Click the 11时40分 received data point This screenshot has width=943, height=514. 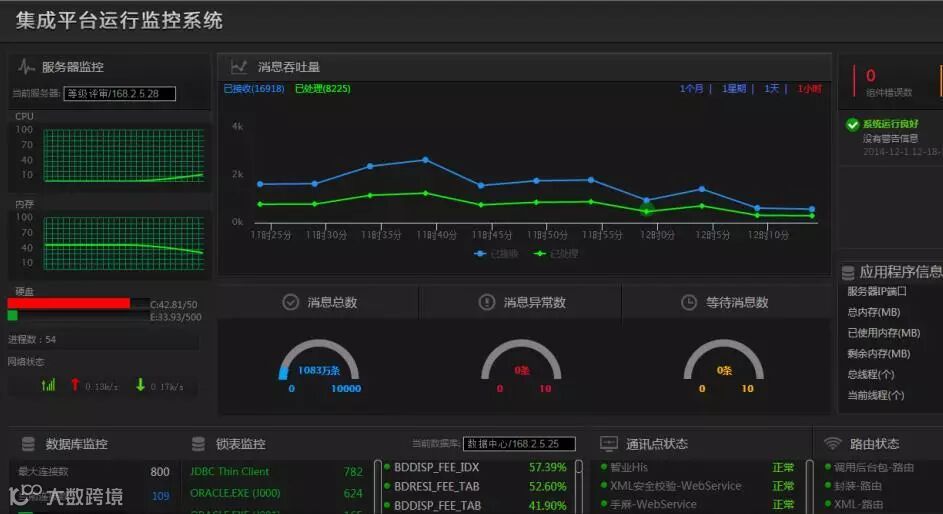[x=425, y=160]
